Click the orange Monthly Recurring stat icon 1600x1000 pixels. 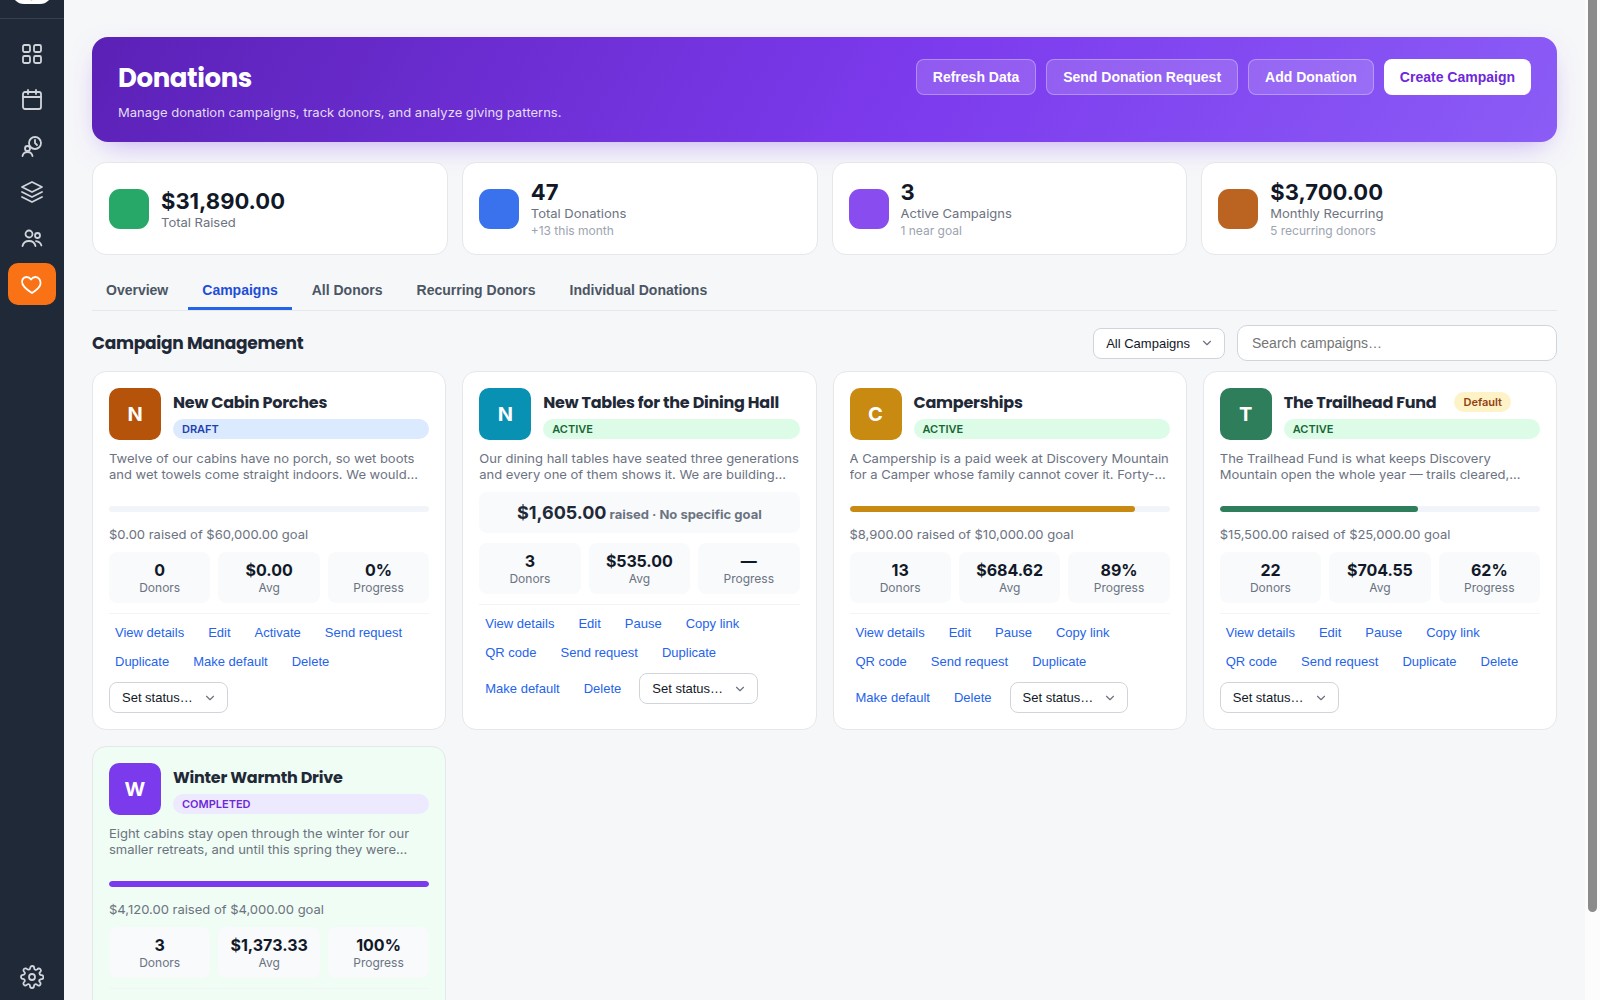tap(1238, 209)
